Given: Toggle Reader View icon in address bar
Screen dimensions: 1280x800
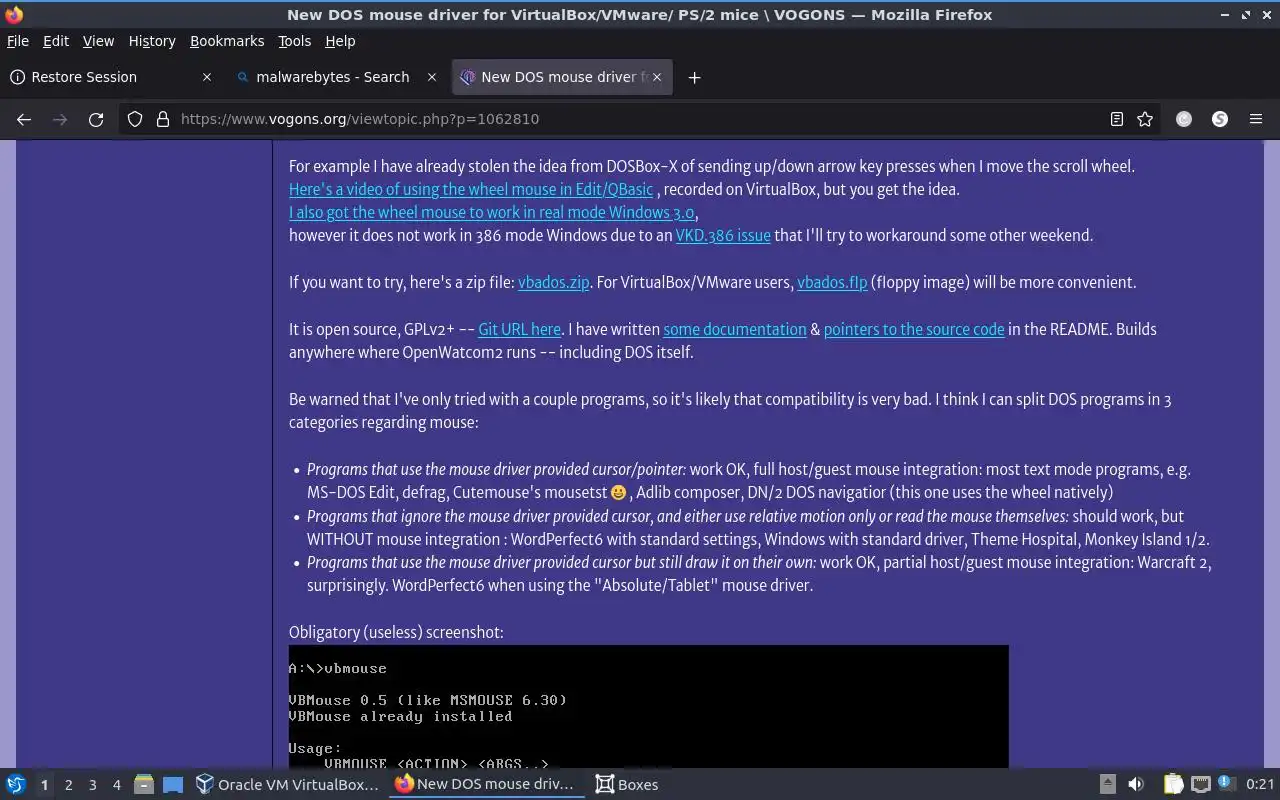Looking at the screenshot, I should 1117,119.
